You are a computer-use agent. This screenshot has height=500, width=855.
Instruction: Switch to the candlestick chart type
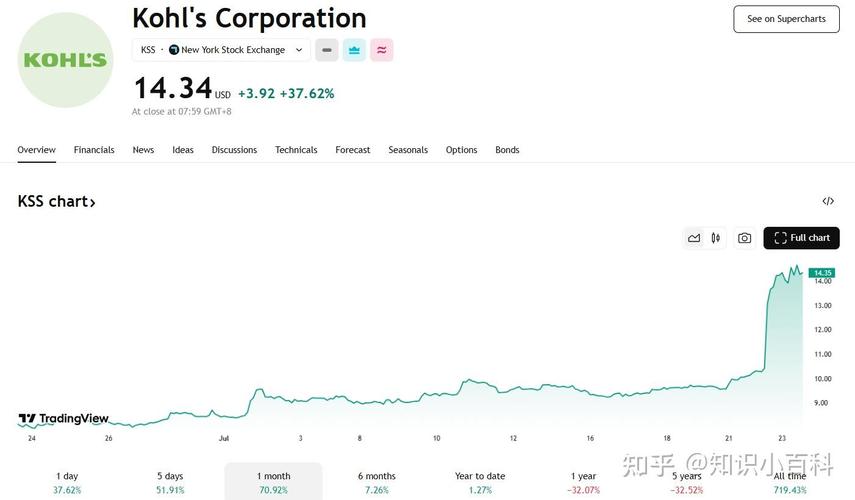point(716,238)
